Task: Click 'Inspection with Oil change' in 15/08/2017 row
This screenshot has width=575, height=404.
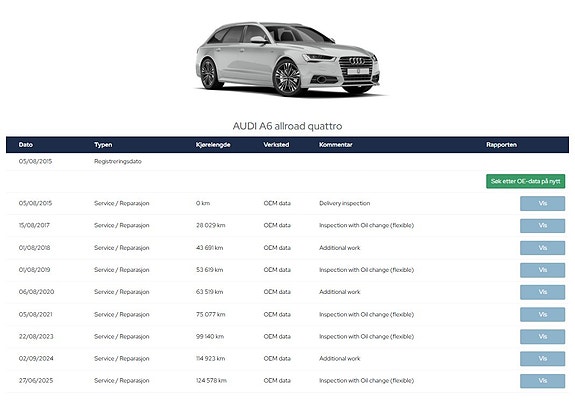Action: click(x=354, y=225)
